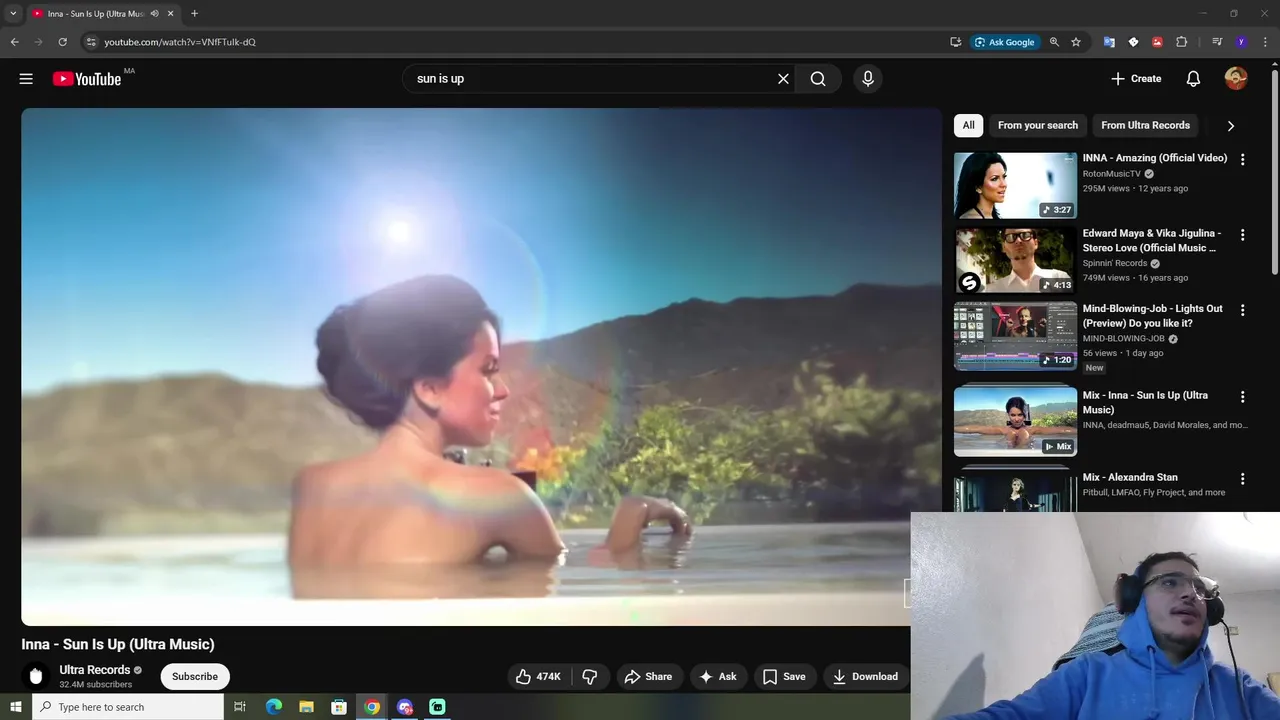This screenshot has width=1280, height=720.
Task: Open Mix - Alexandra Stan title
Action: tap(1130, 477)
